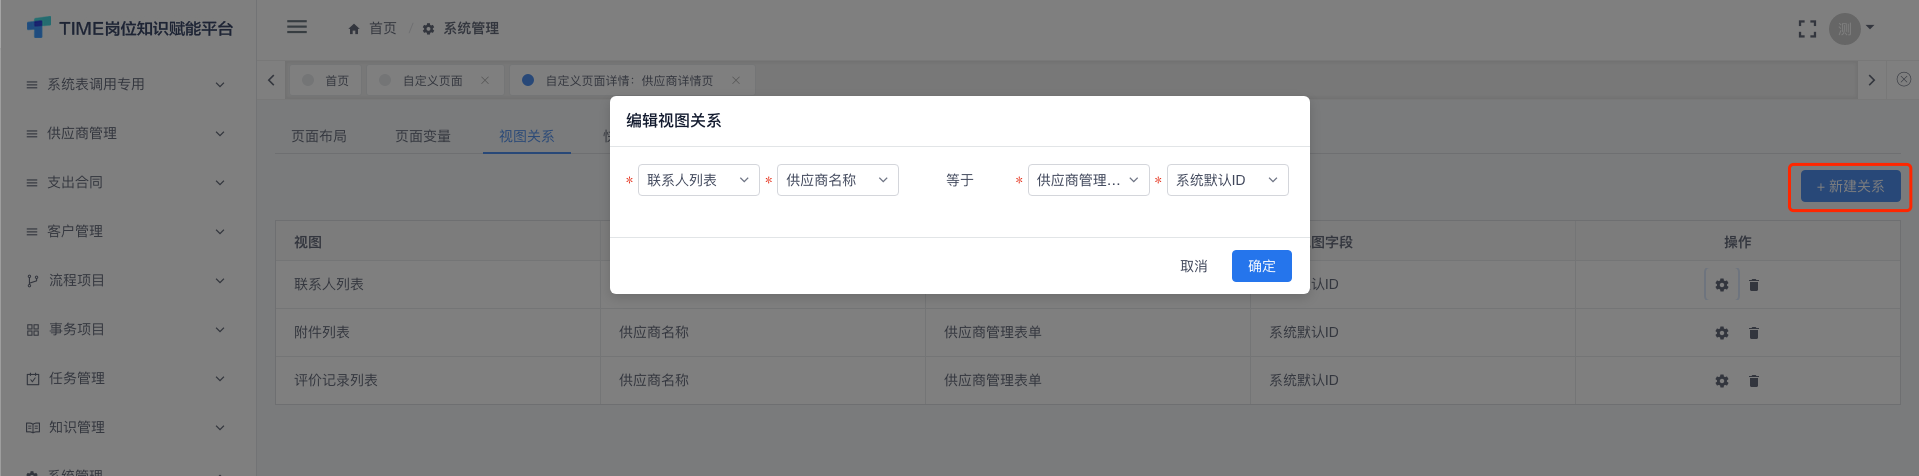The image size is (1919, 476).
Task: Edit settings for 评价记录列表 row
Action: [x=1722, y=381]
